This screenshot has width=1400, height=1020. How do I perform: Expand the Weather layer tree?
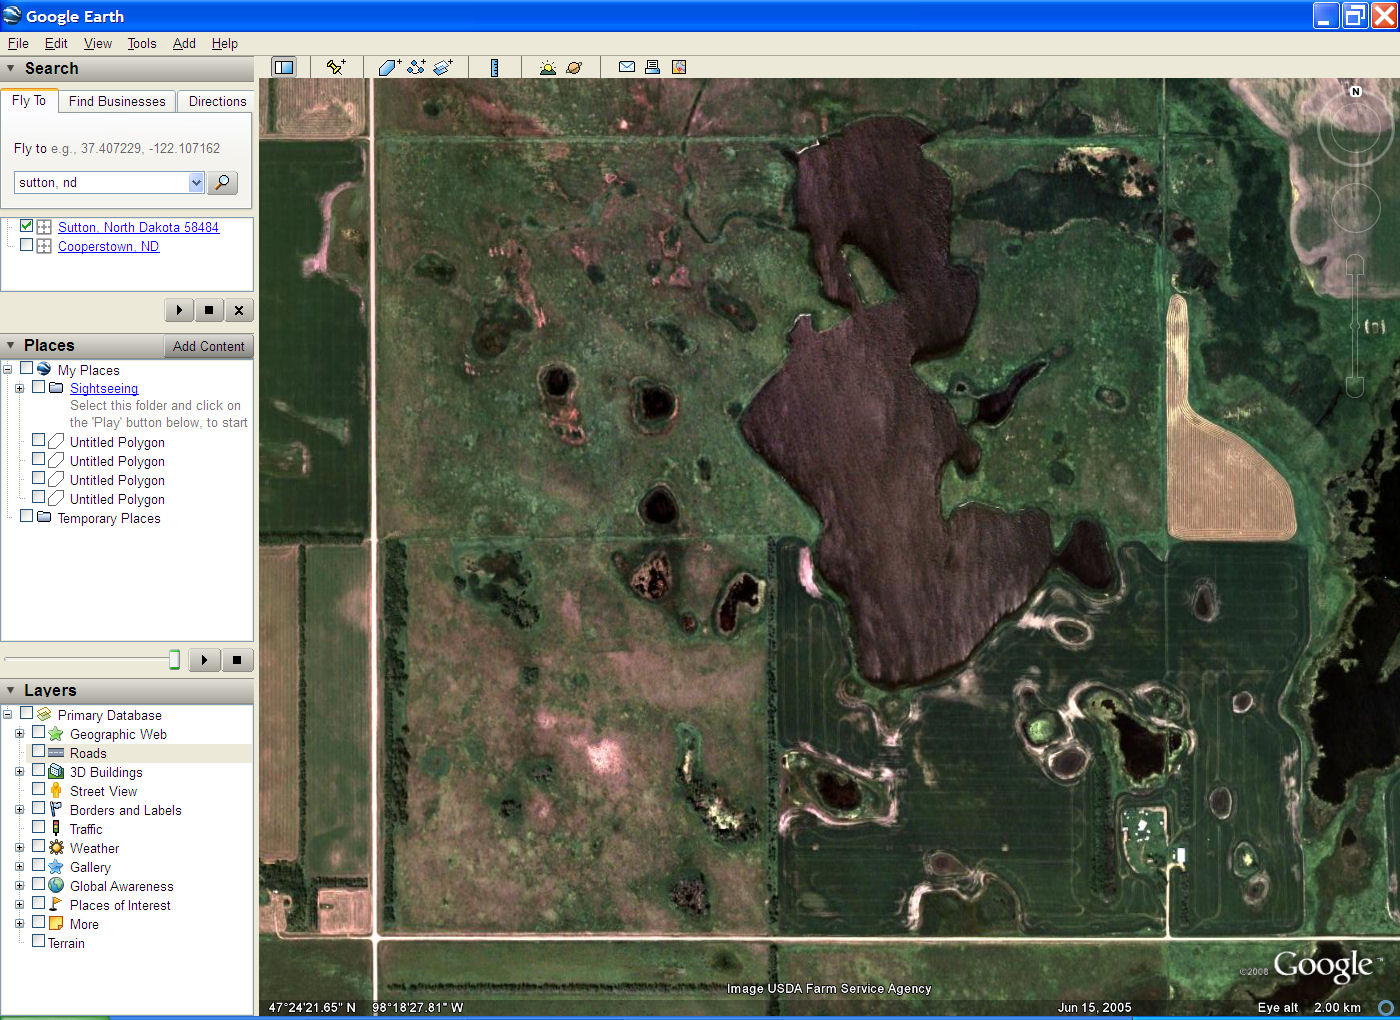(x=19, y=848)
